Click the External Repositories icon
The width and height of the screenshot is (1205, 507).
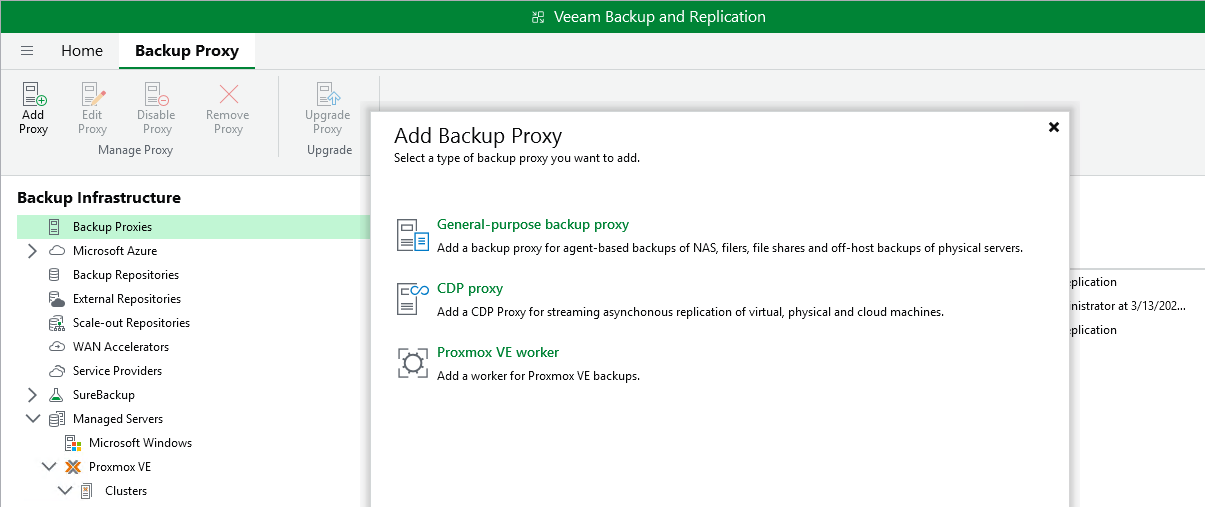56,299
